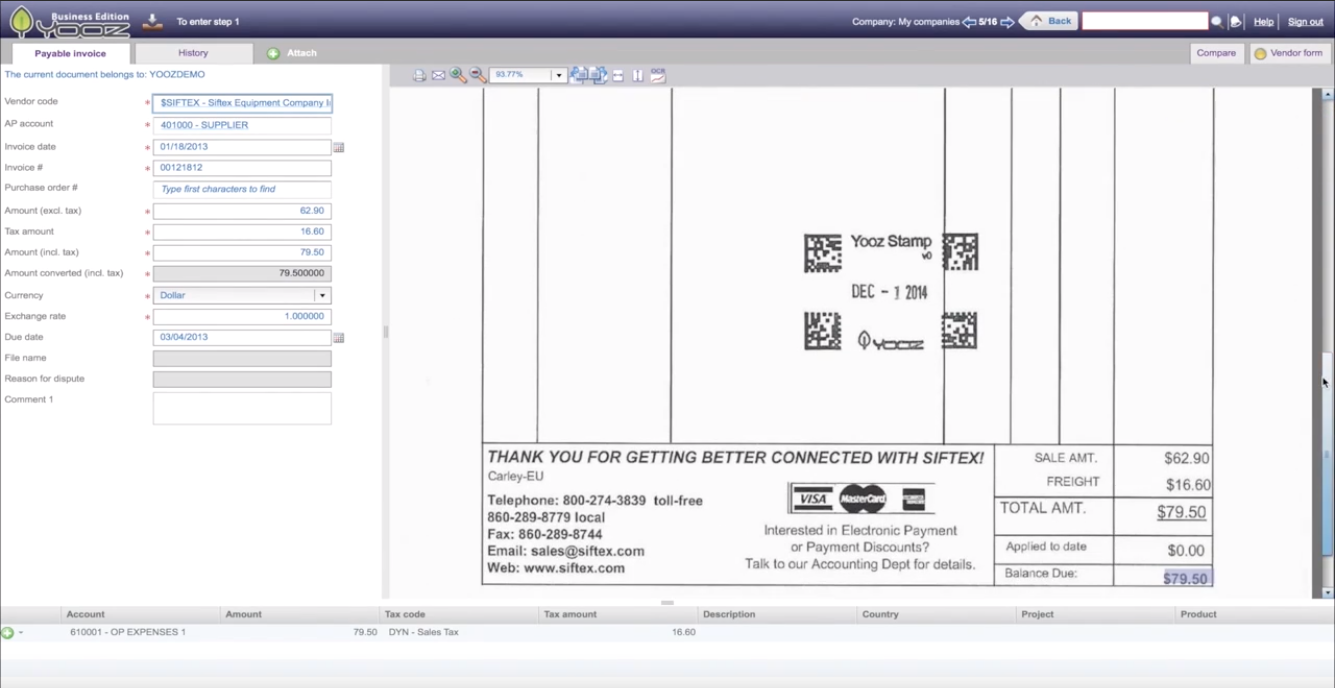Click the Attach button
The width and height of the screenshot is (1335, 688).
tap(292, 53)
